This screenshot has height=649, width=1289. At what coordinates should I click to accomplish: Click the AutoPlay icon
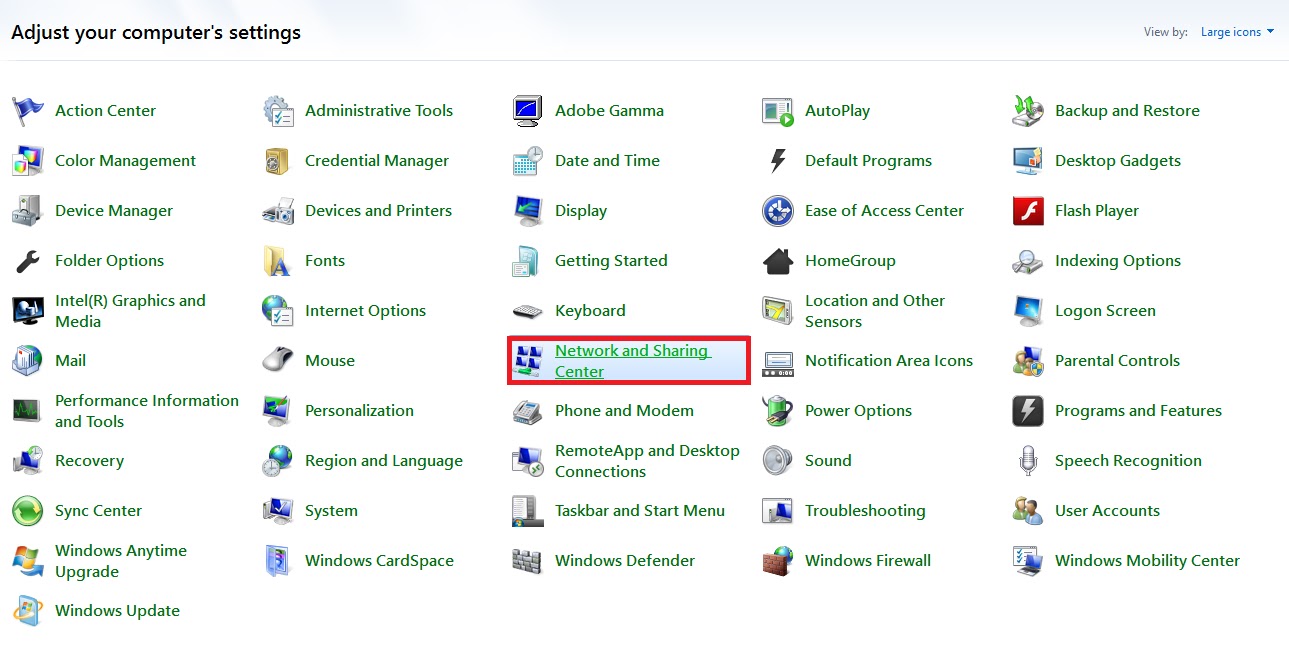pos(778,111)
